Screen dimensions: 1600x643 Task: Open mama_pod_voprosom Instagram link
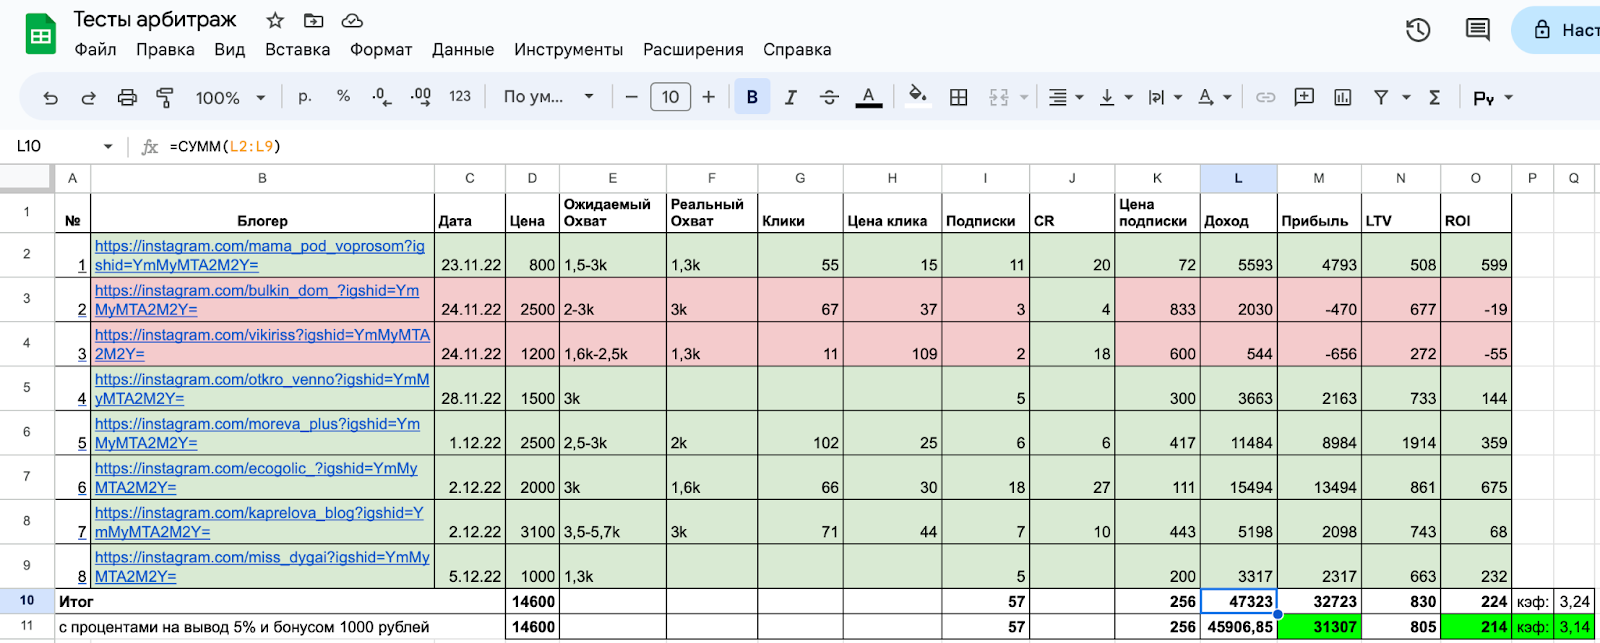pyautogui.click(x=259, y=255)
